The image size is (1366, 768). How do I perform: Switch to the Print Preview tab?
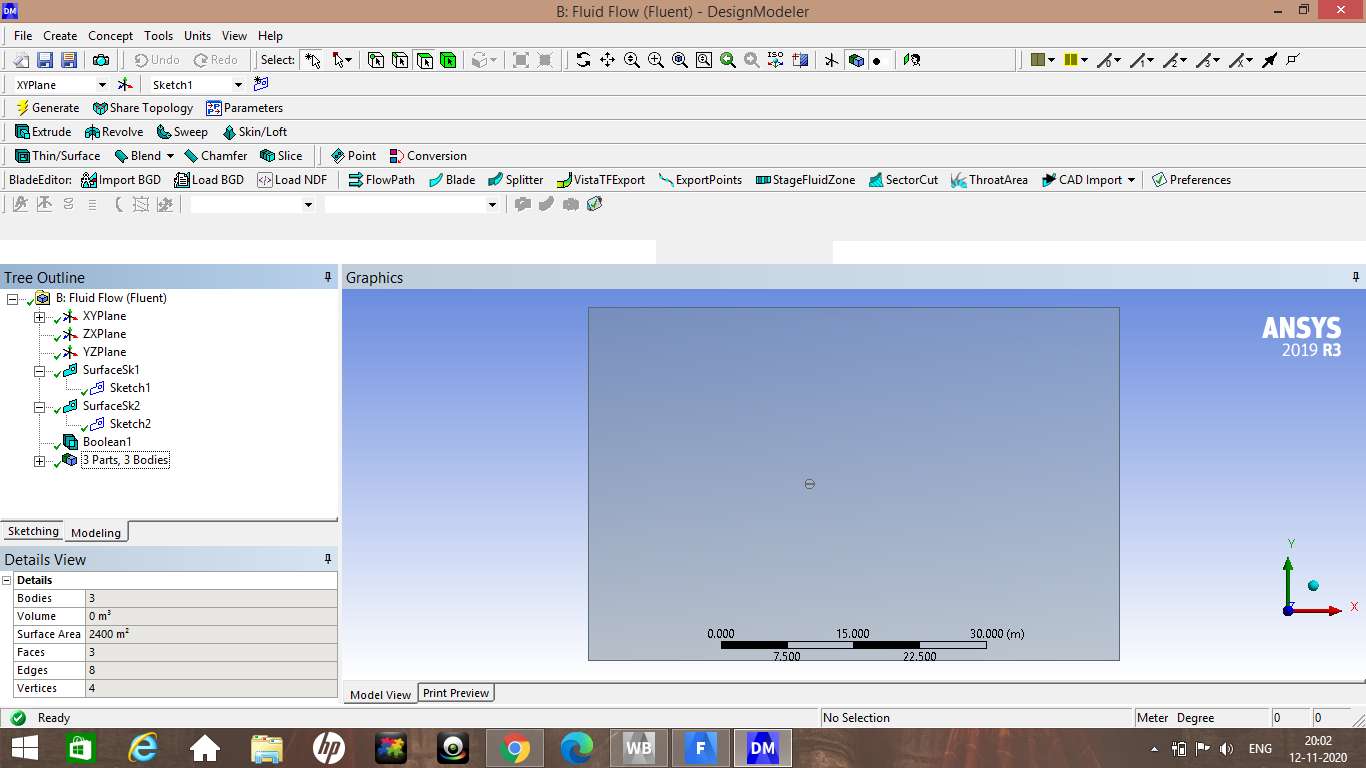click(456, 693)
